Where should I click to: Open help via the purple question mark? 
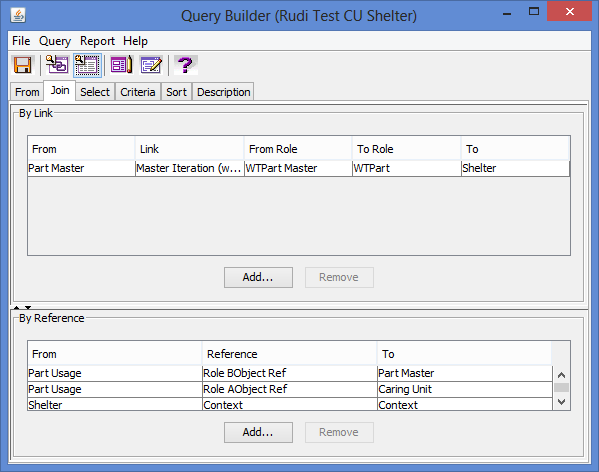coord(186,65)
